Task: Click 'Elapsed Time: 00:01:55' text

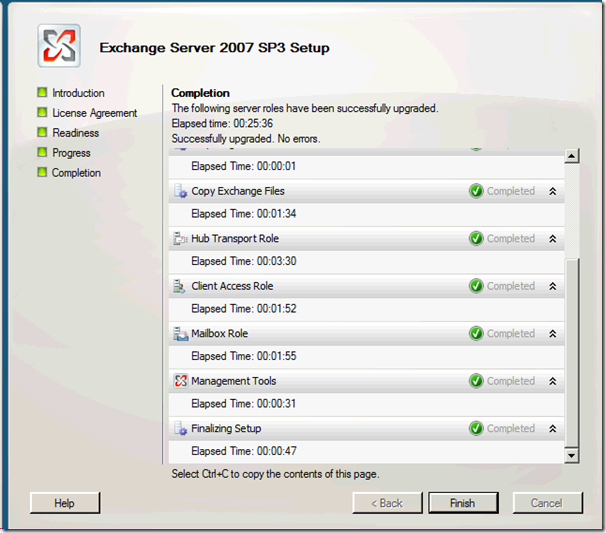Action: [x=243, y=356]
